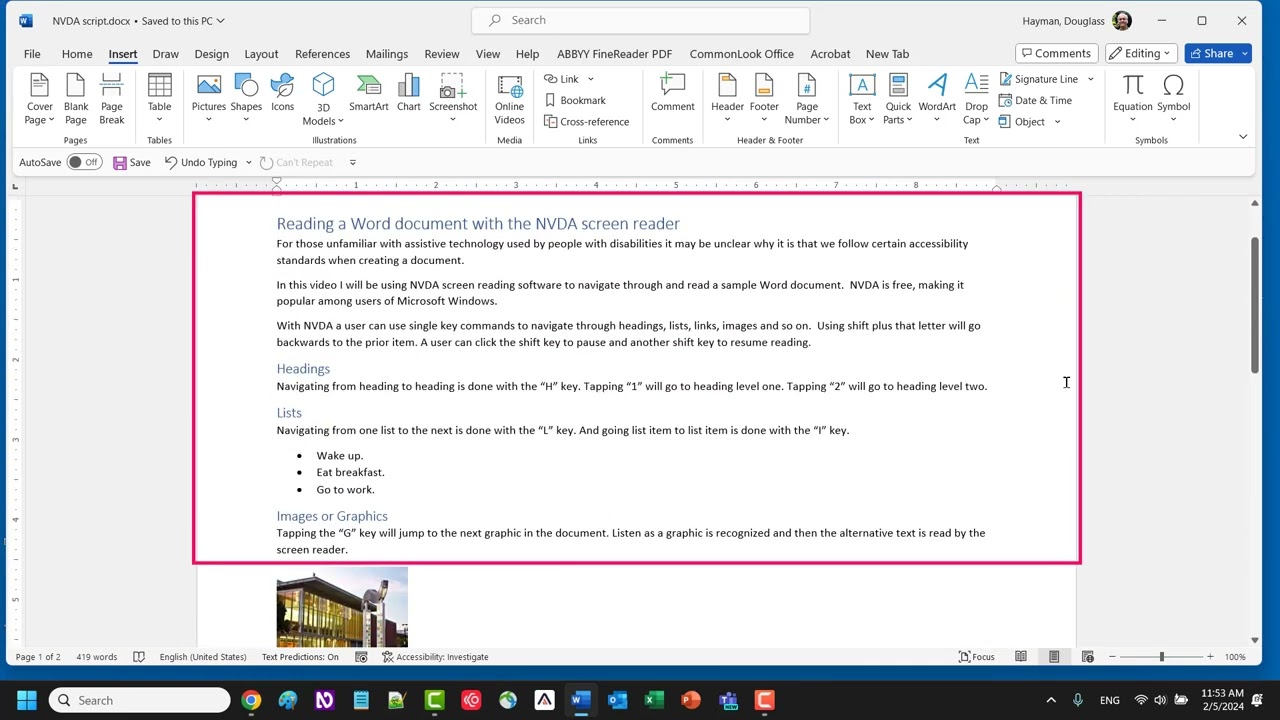Insert an Equation

[1133, 99]
